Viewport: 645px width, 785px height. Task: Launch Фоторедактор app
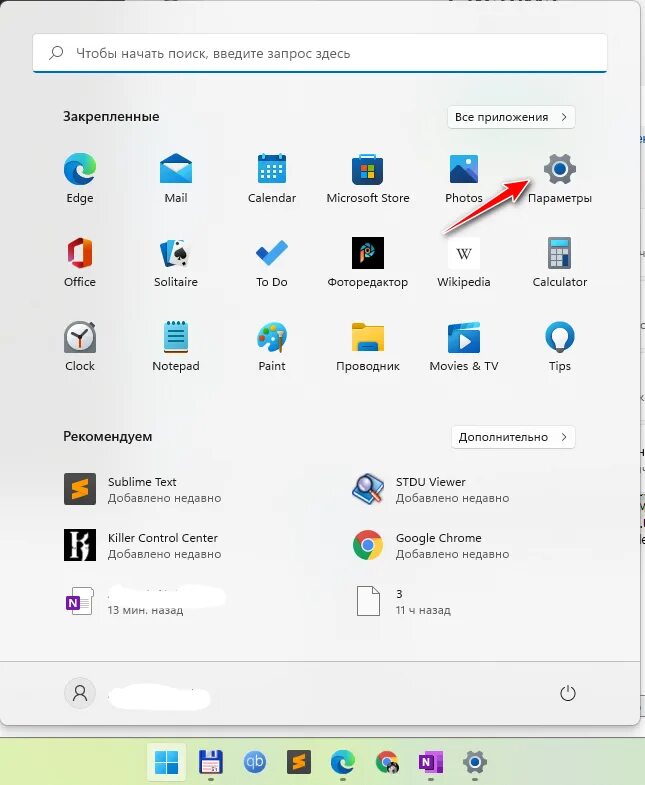click(x=368, y=263)
